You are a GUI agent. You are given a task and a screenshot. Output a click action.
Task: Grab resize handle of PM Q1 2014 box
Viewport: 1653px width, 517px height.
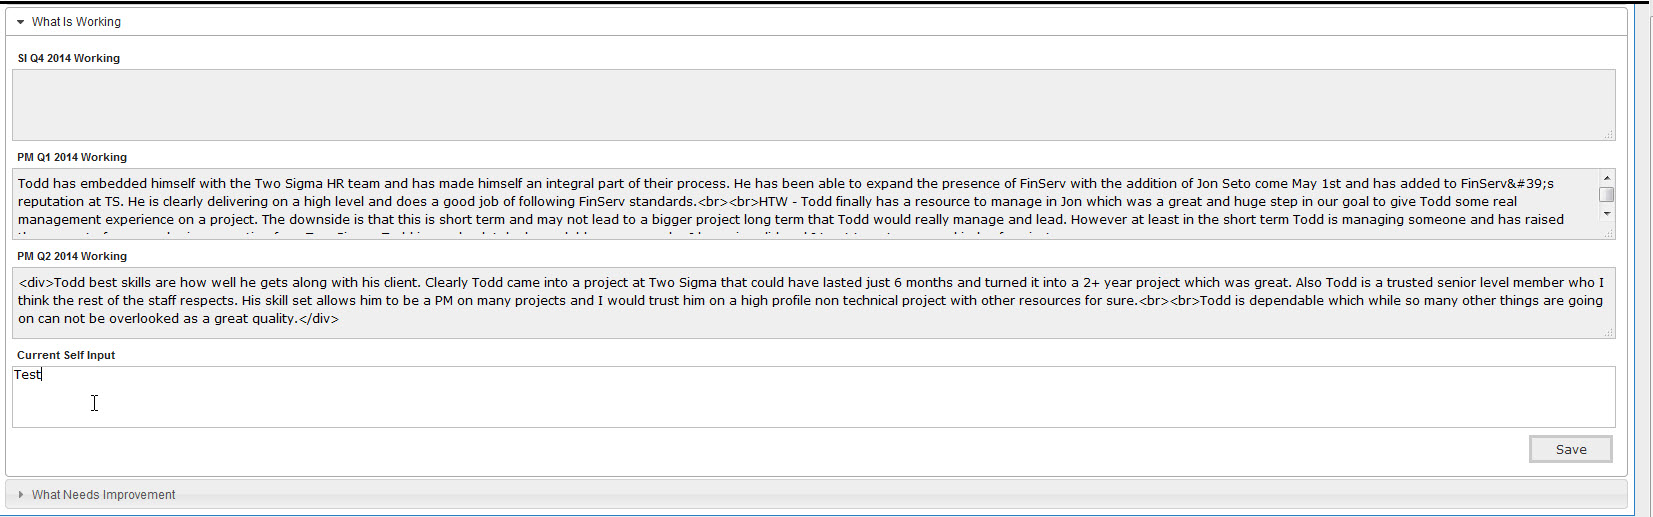point(1608,233)
